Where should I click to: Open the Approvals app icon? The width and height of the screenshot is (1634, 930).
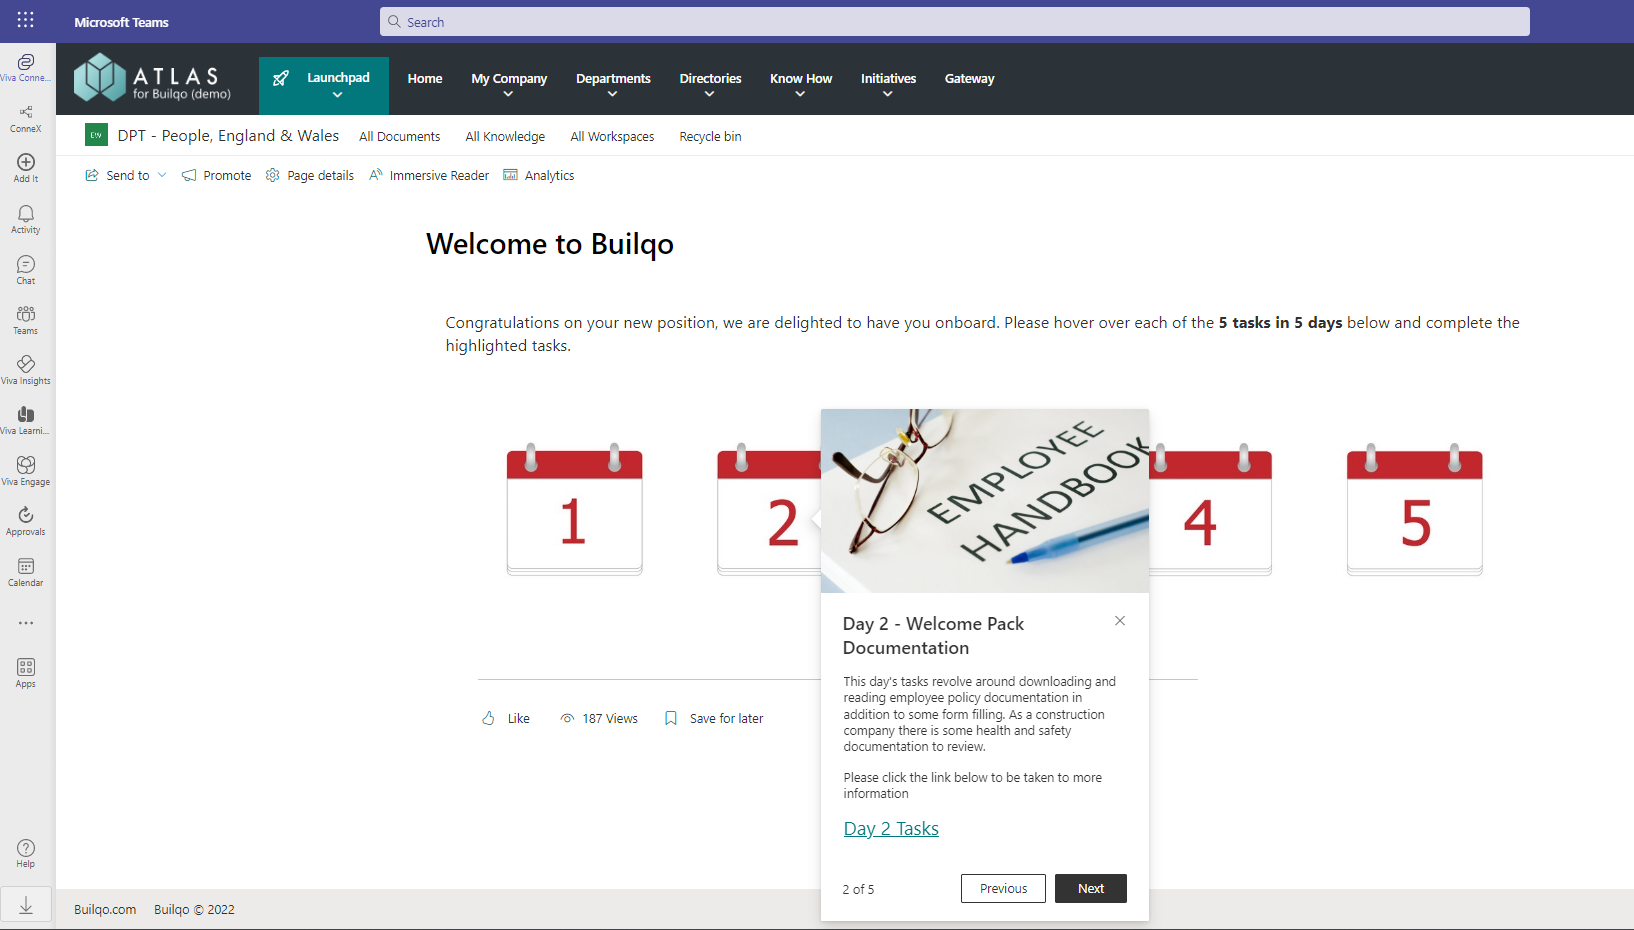(26, 519)
